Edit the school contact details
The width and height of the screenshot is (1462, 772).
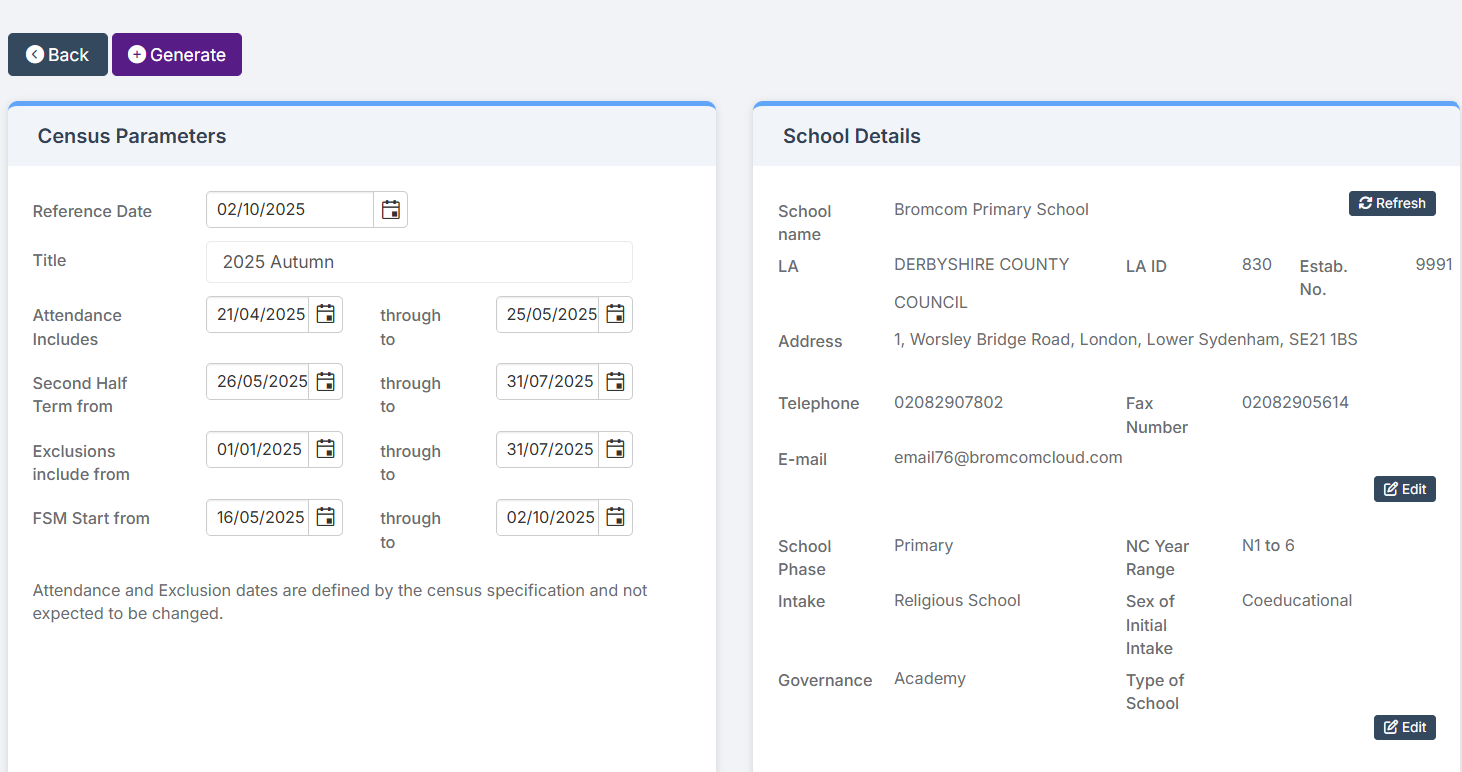tap(1404, 489)
